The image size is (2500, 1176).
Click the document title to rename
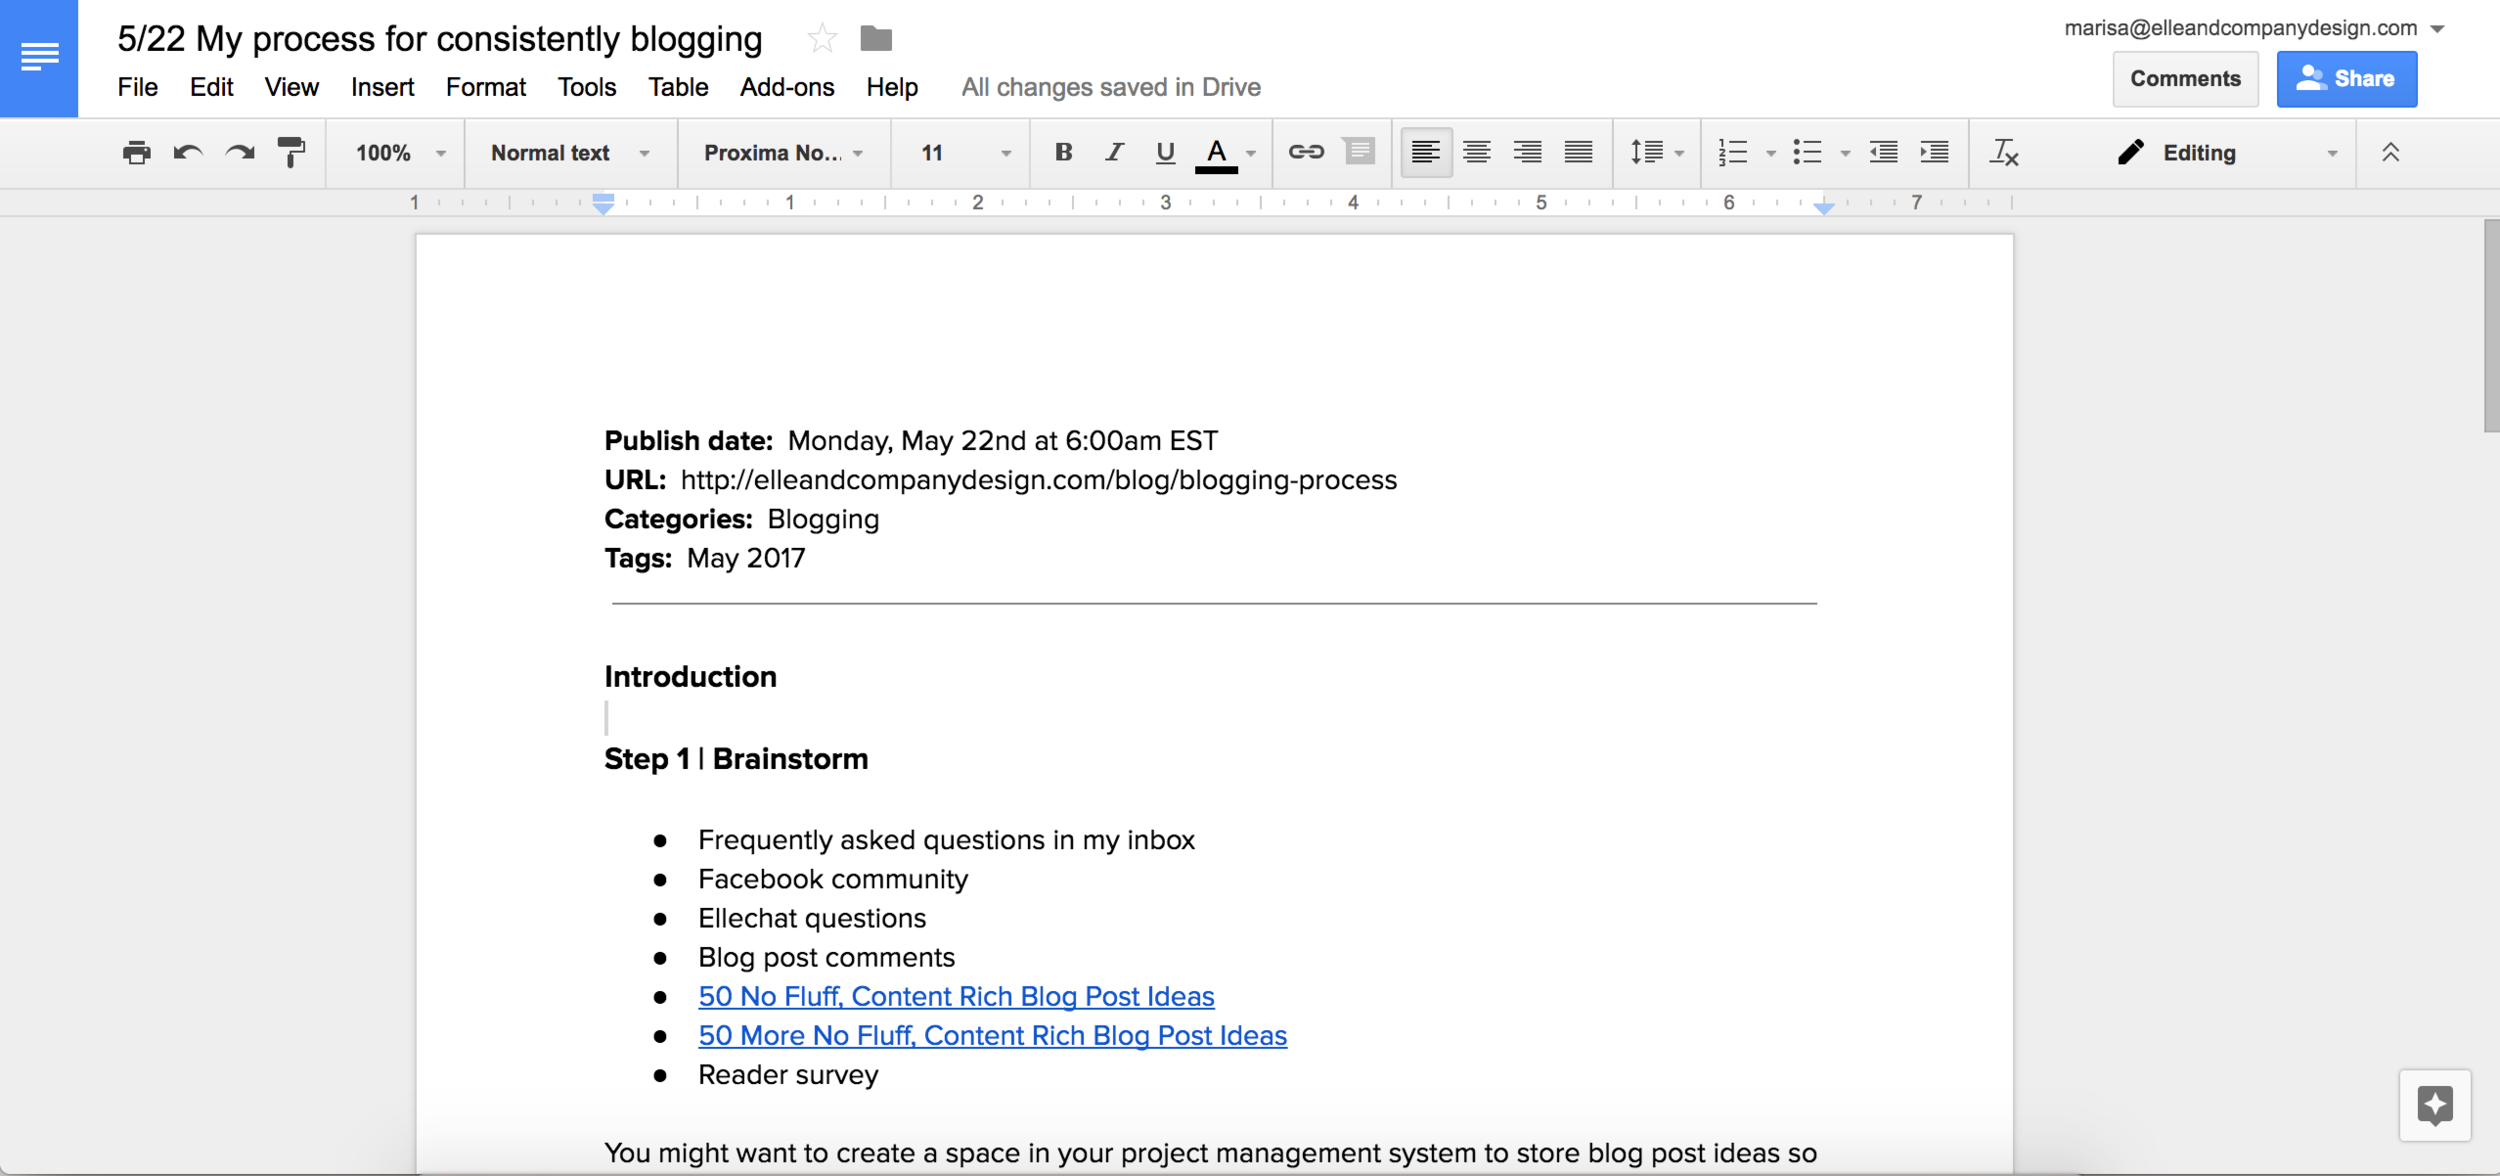(x=440, y=39)
